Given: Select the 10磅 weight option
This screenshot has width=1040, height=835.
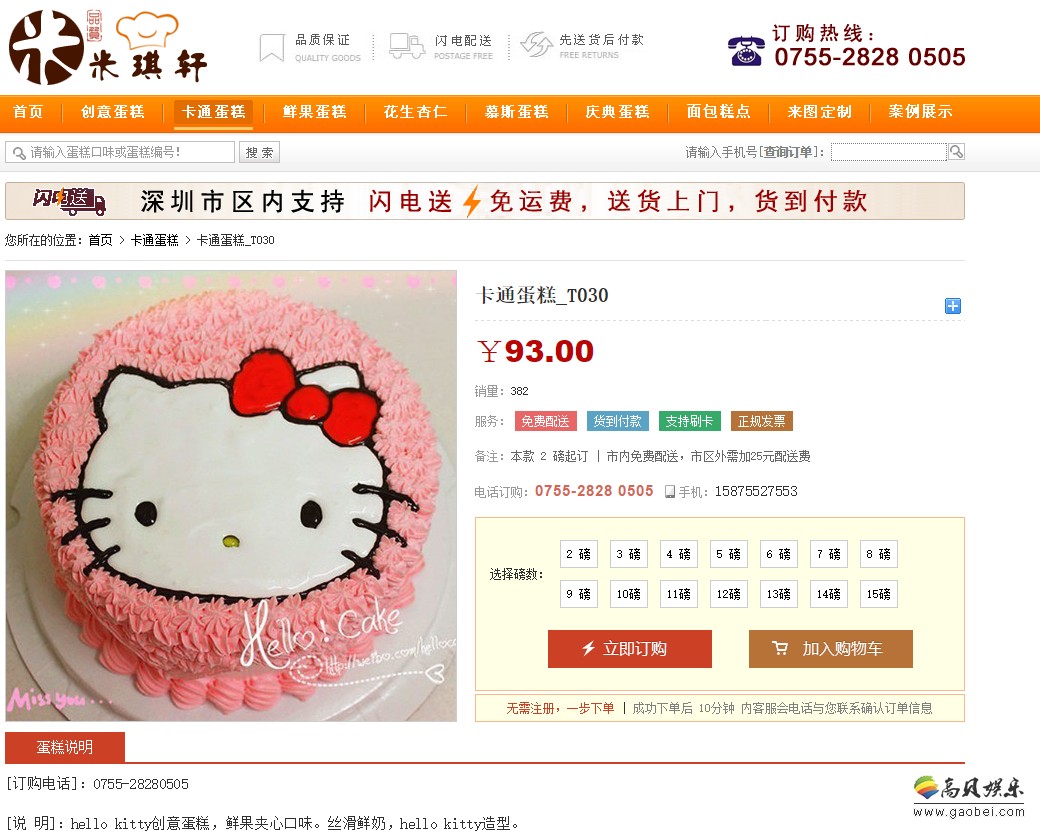Looking at the screenshot, I should pyautogui.click(x=629, y=594).
